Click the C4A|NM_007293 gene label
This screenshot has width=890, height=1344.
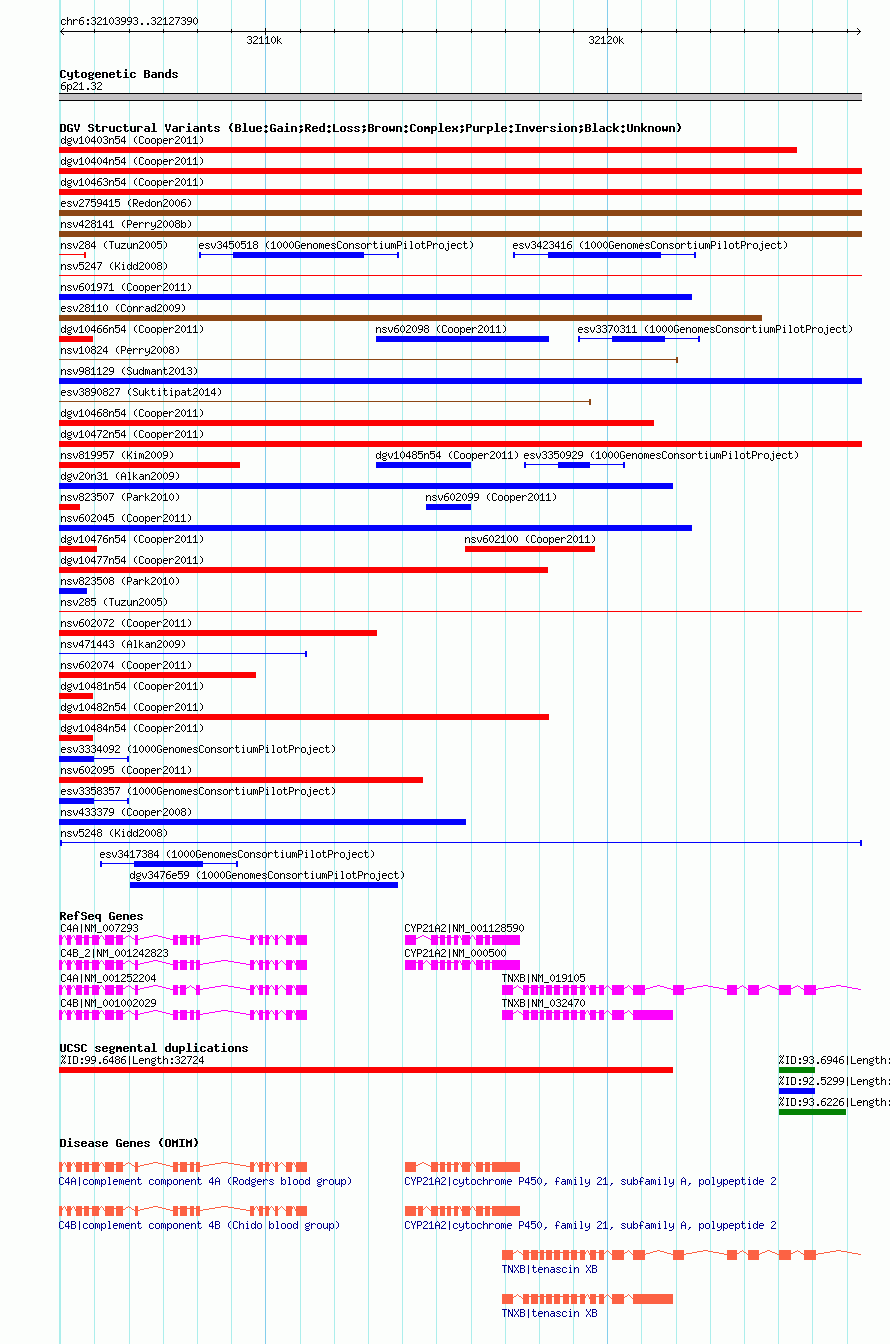(x=99, y=928)
